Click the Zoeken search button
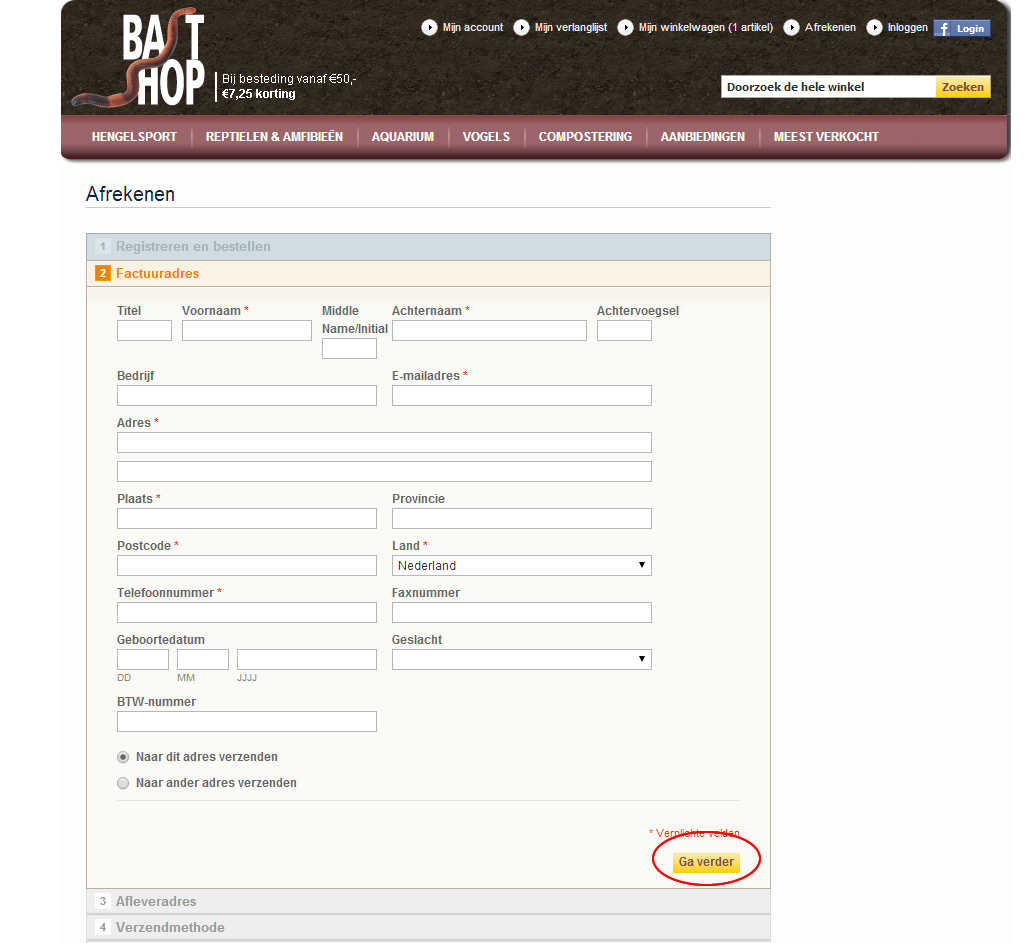The width and height of the screenshot is (1031, 943). coord(963,87)
